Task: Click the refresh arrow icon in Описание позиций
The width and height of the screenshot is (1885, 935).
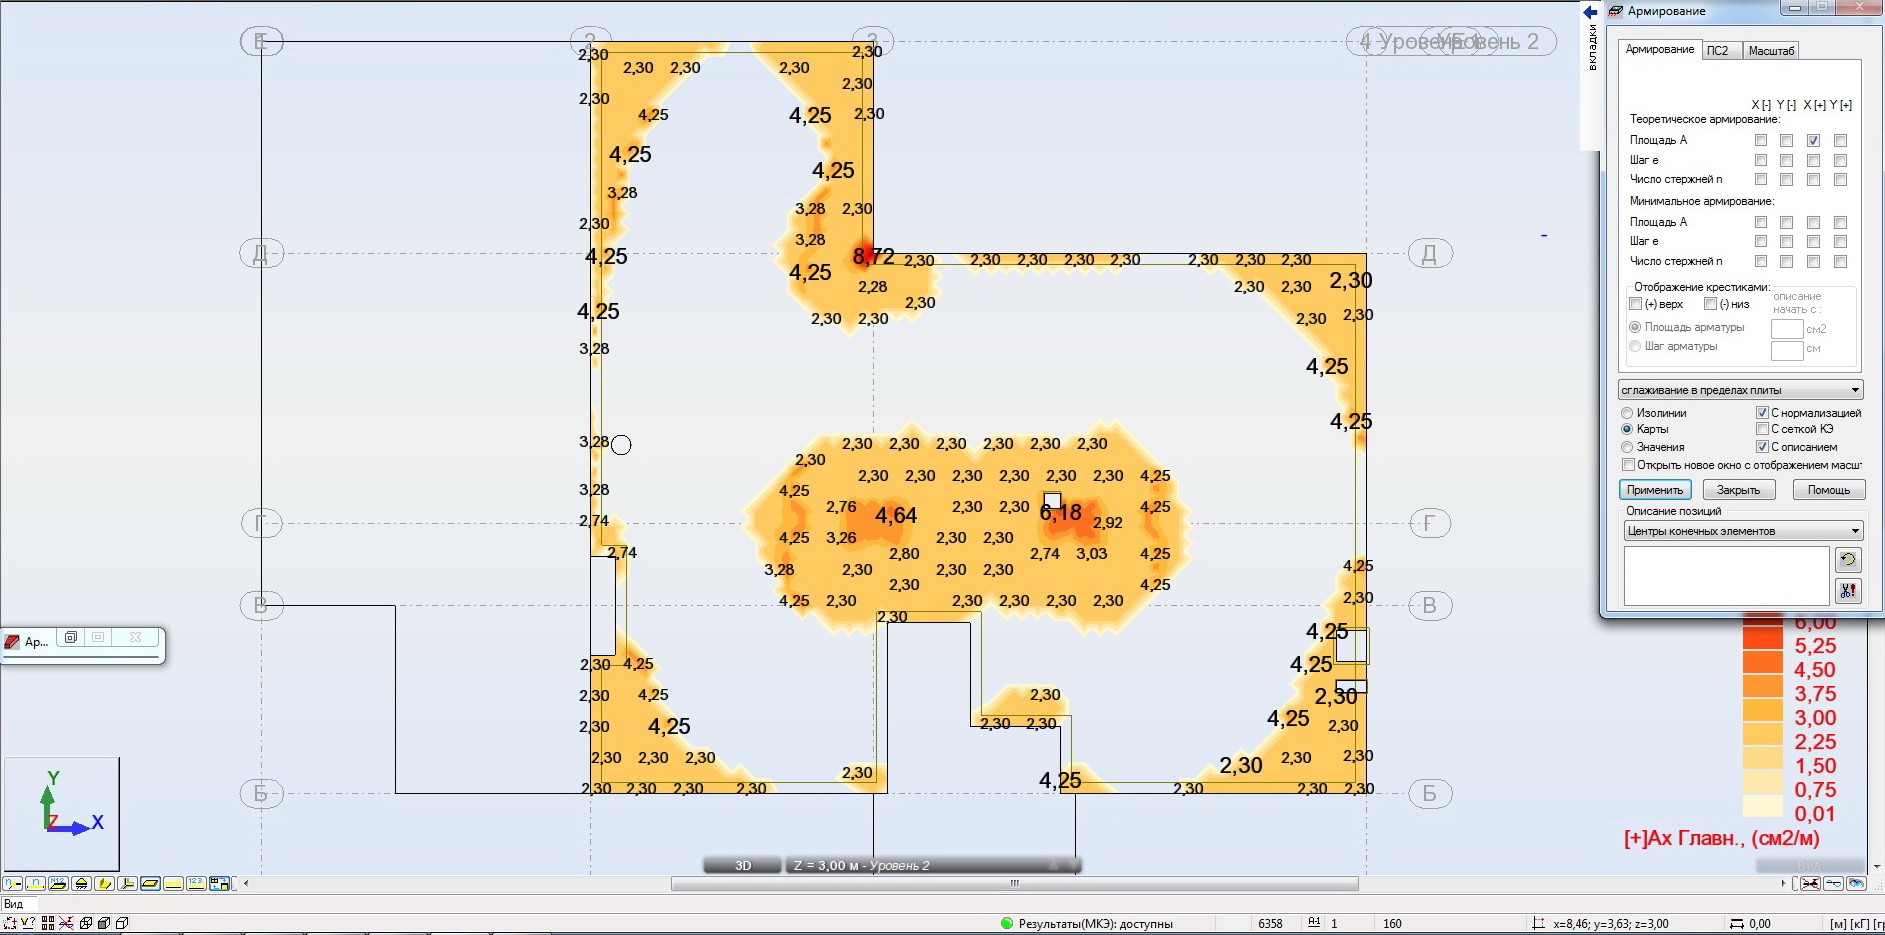Action: 1848,560
